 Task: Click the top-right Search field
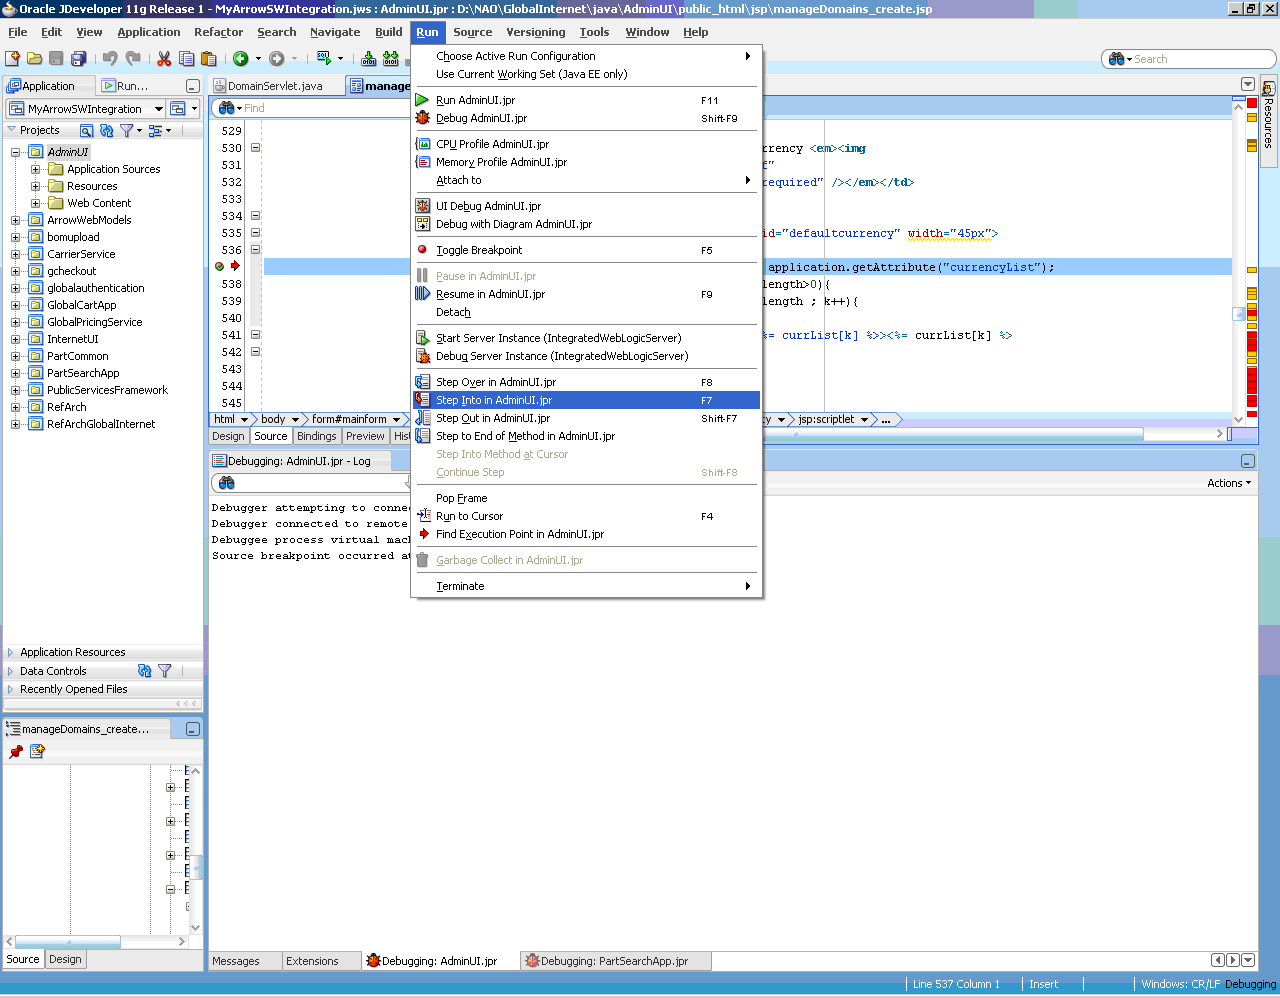(1190, 59)
